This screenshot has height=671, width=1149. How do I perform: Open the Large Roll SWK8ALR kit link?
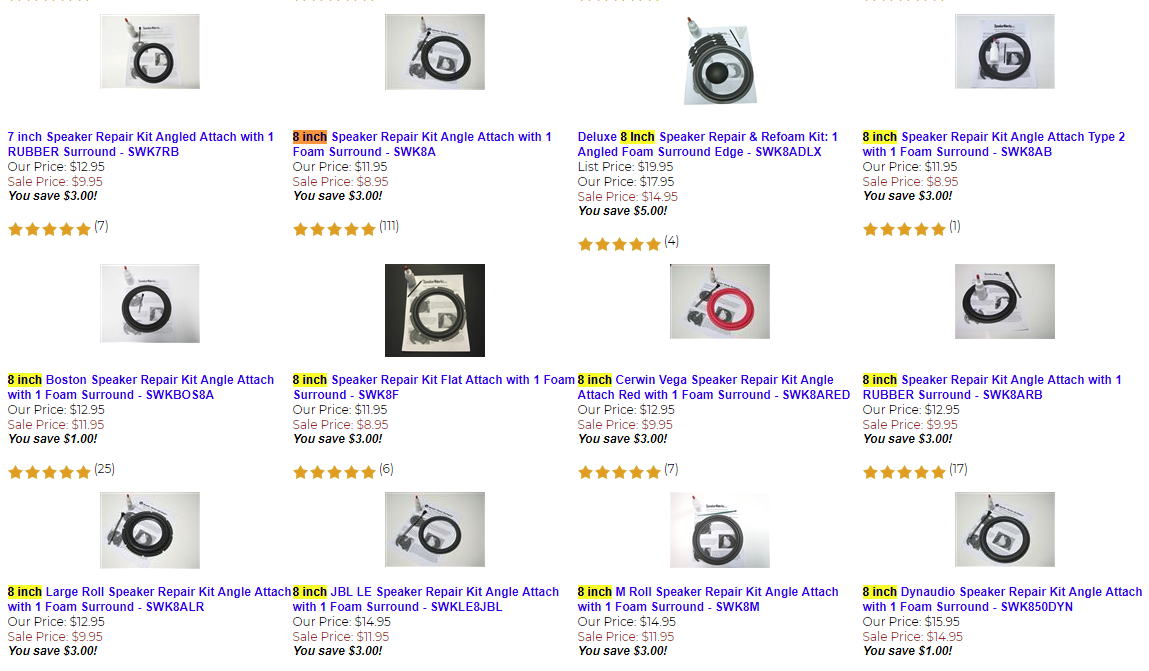click(149, 599)
